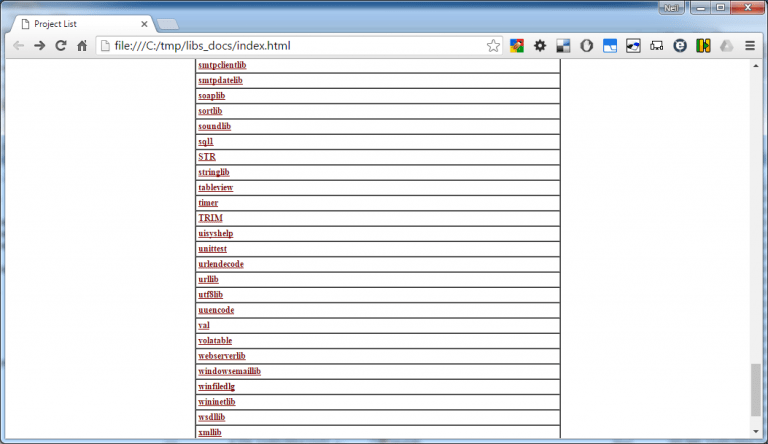Click the grayscale squares extension icon
The image size is (768, 444).
563,46
